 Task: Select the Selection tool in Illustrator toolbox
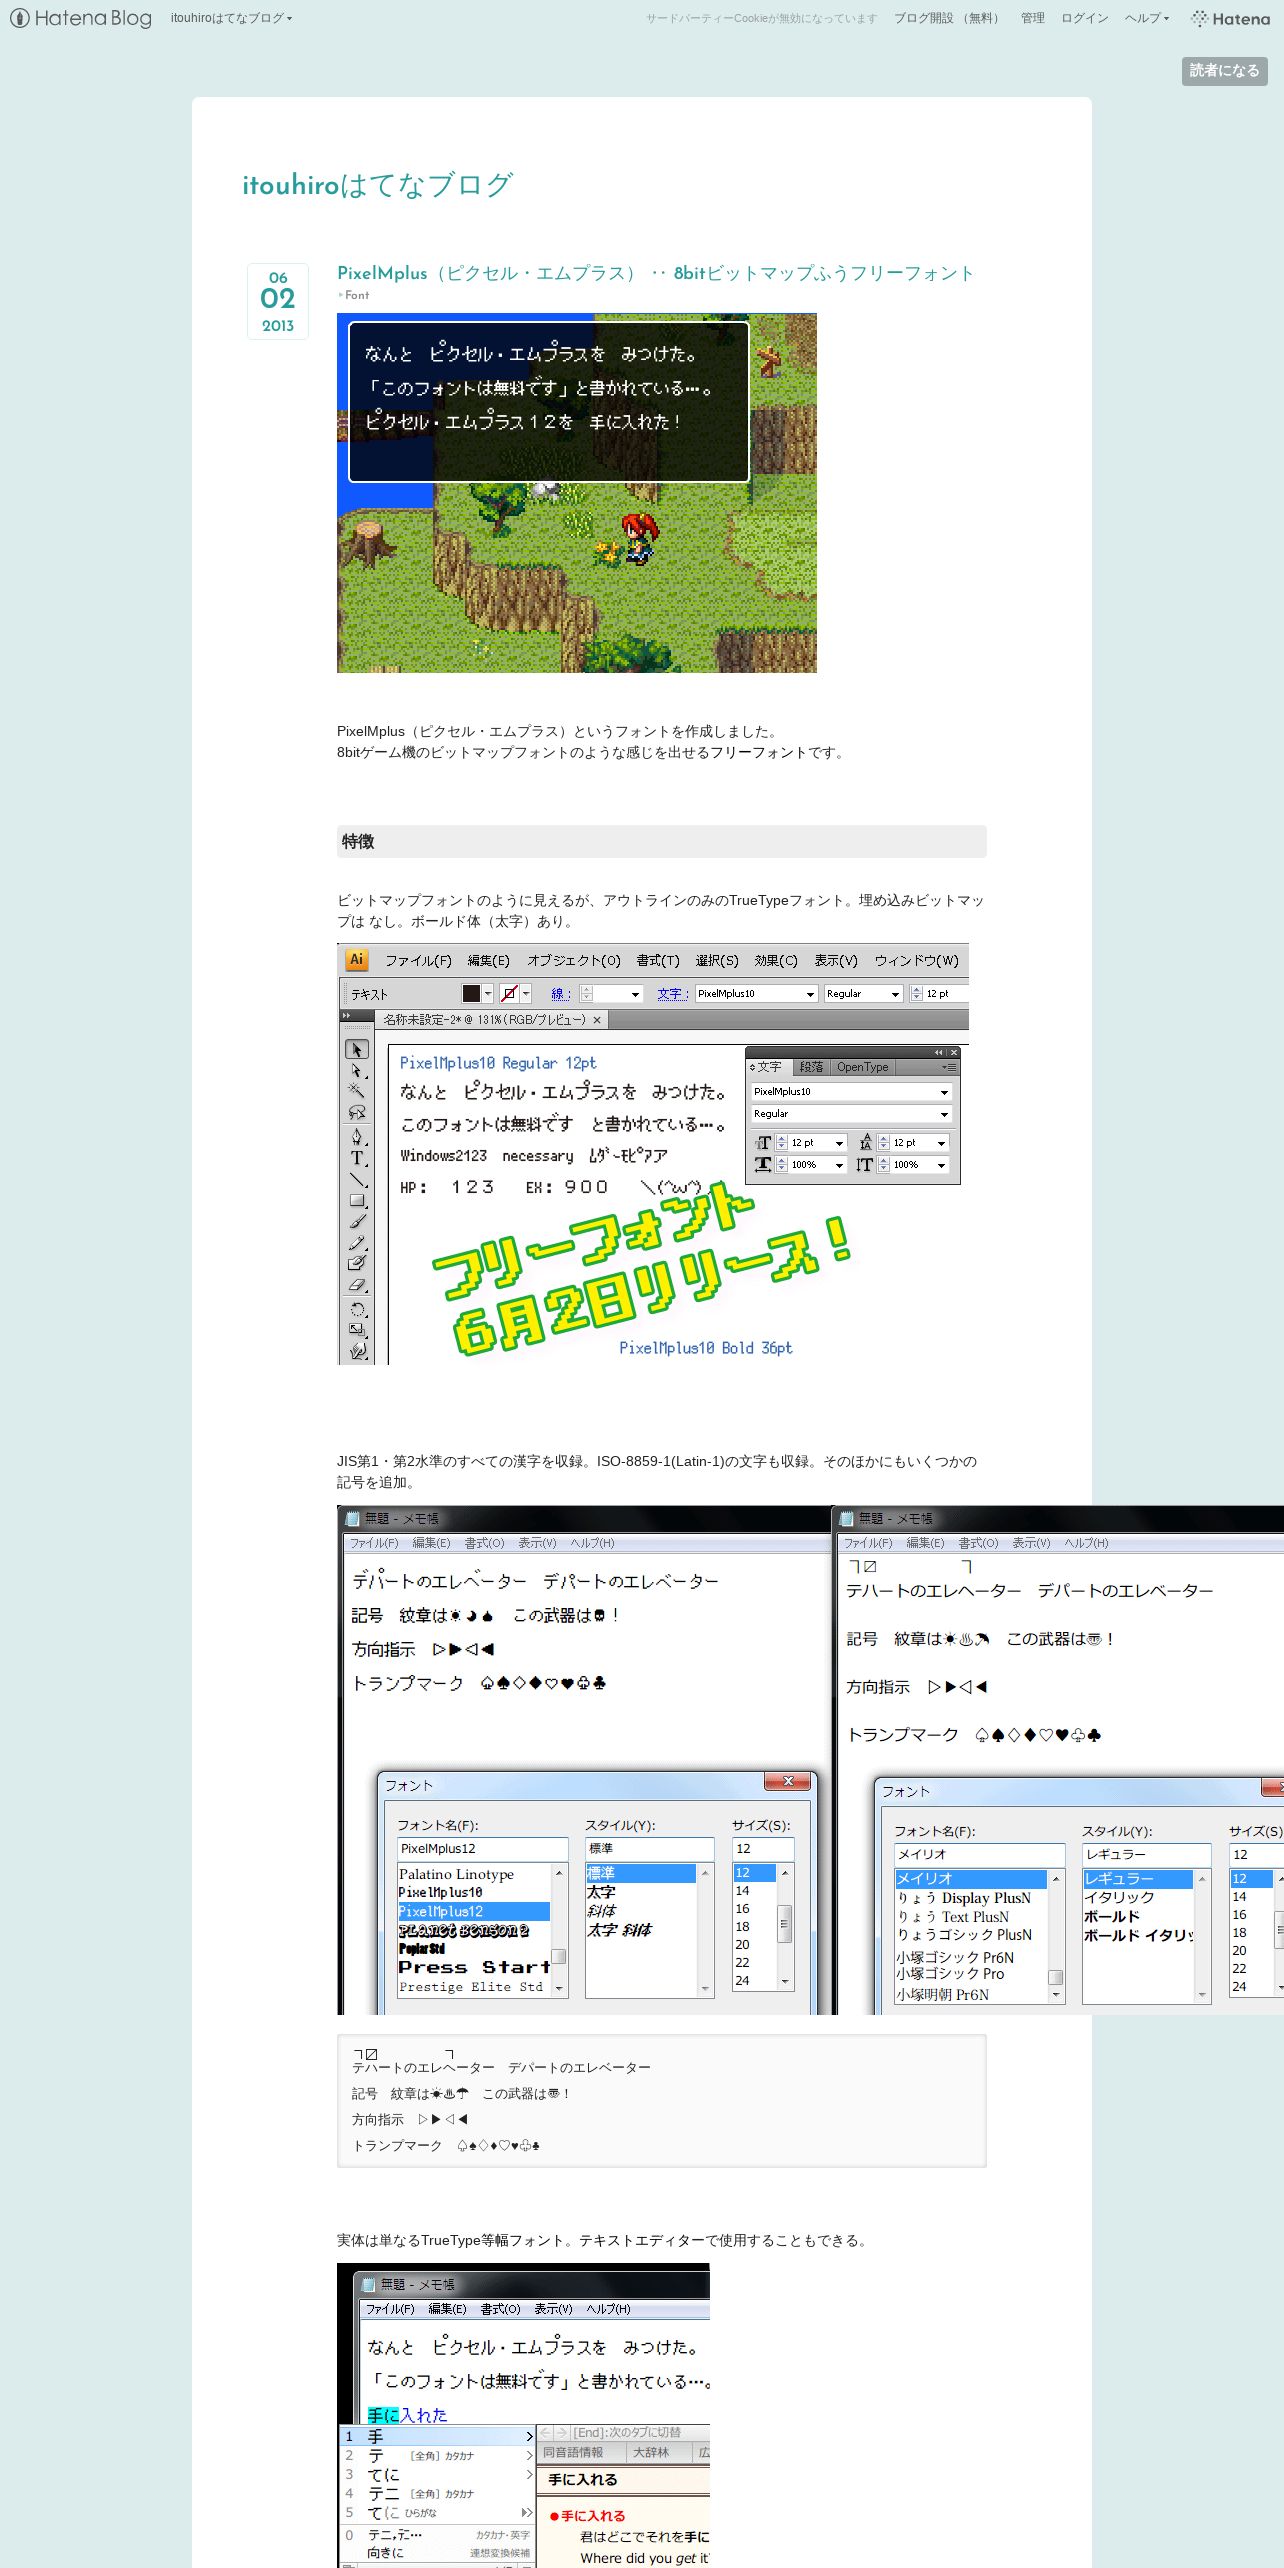[357, 1049]
